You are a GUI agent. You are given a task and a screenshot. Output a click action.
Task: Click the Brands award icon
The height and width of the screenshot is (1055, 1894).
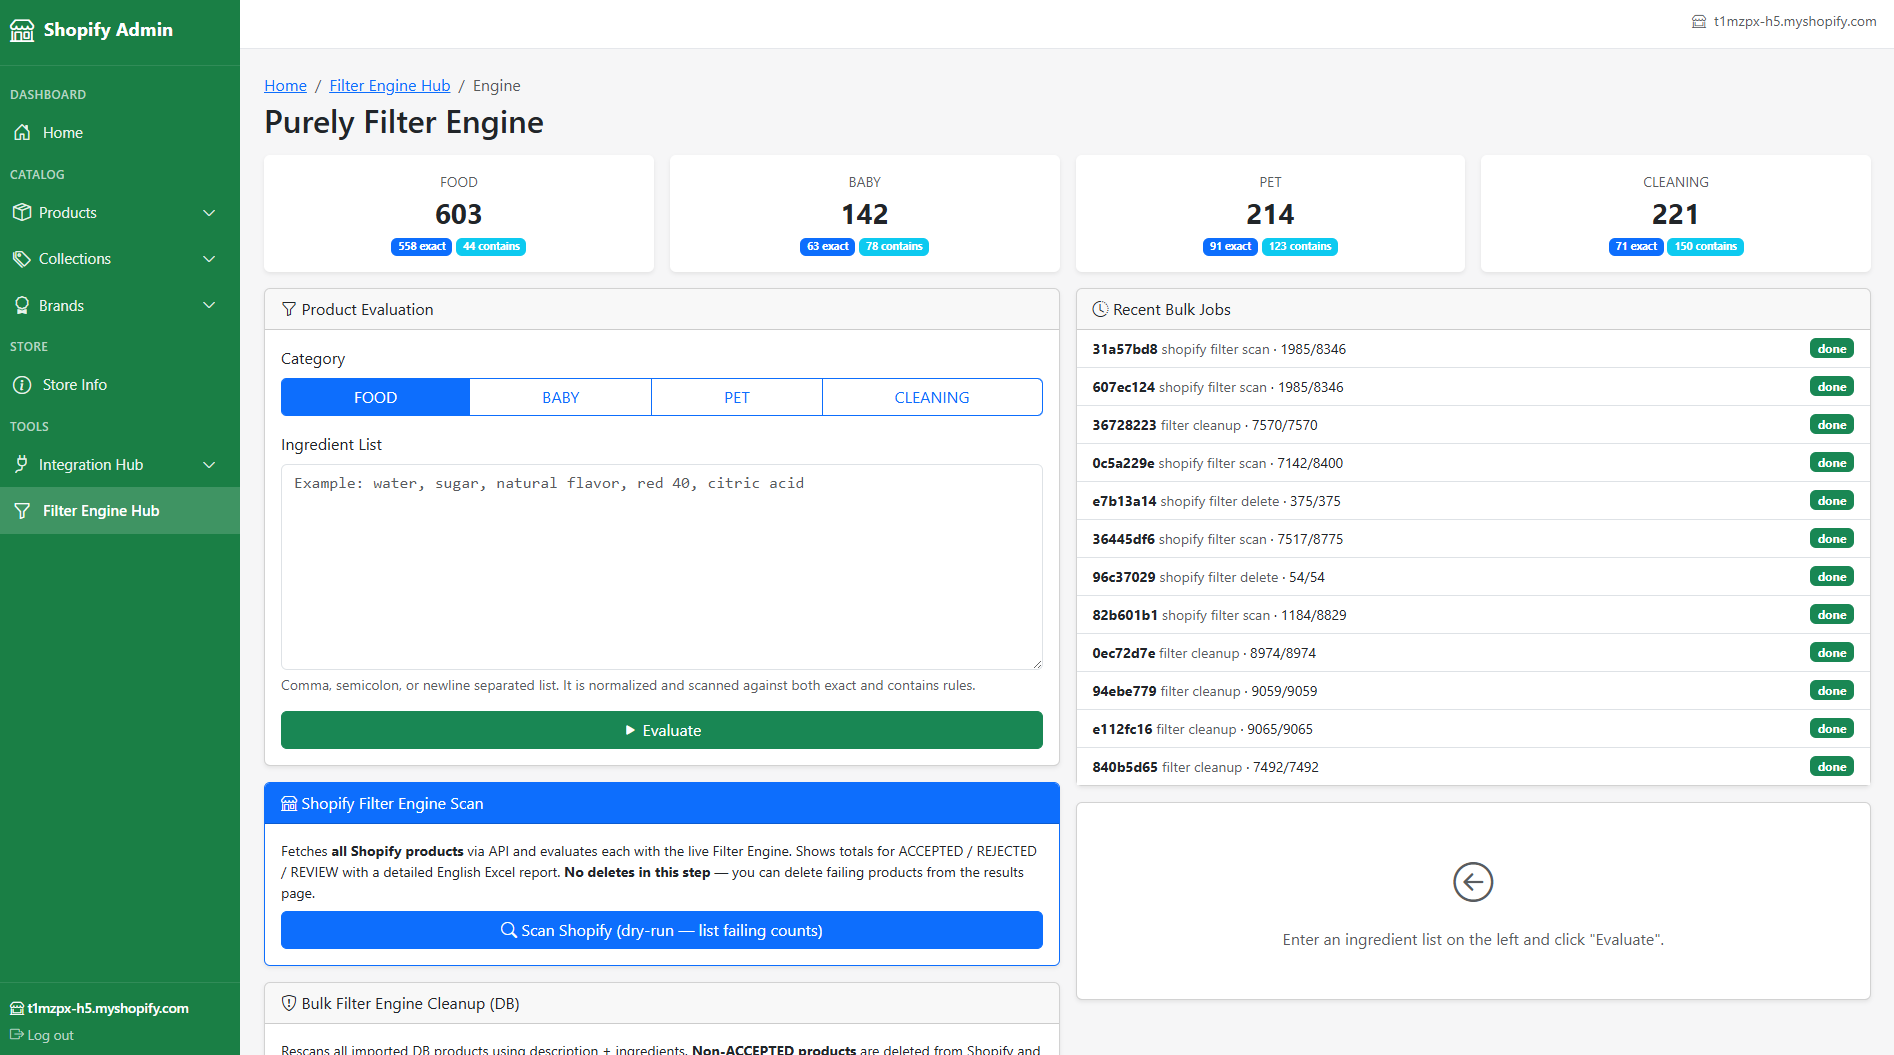click(22, 306)
